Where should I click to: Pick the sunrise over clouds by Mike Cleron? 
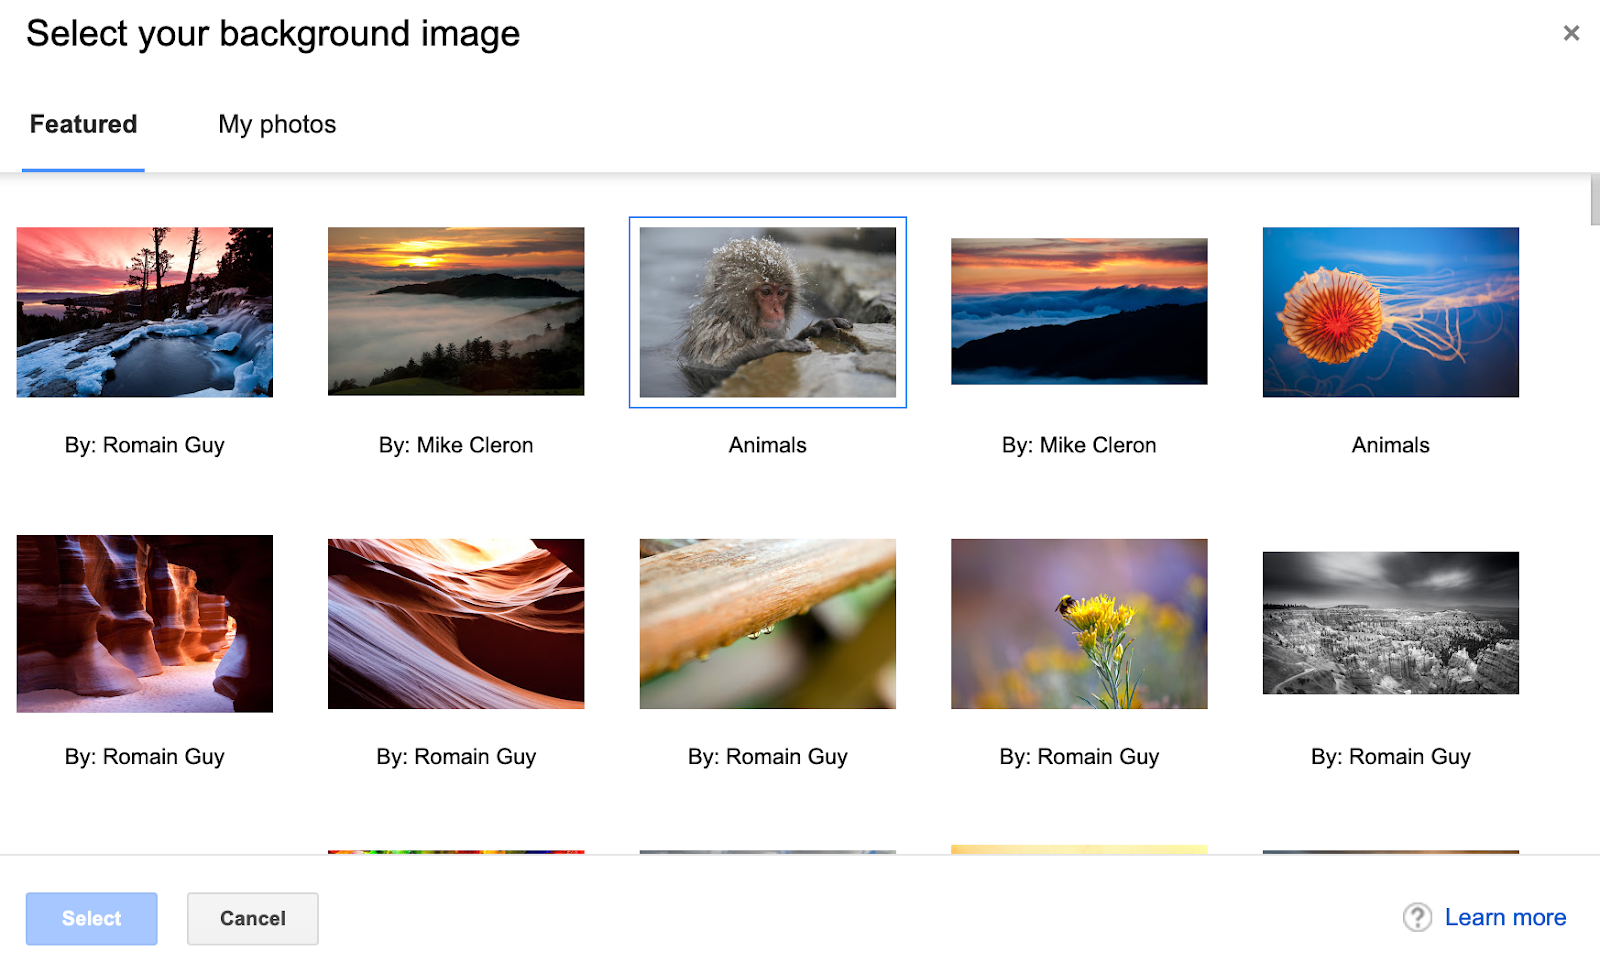click(x=455, y=312)
